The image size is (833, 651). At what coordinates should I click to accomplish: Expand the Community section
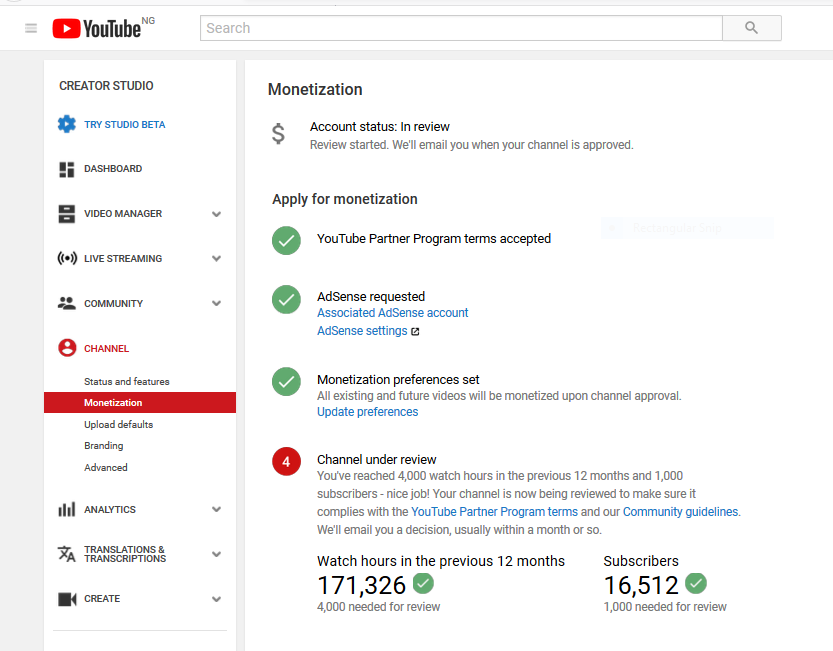click(216, 303)
